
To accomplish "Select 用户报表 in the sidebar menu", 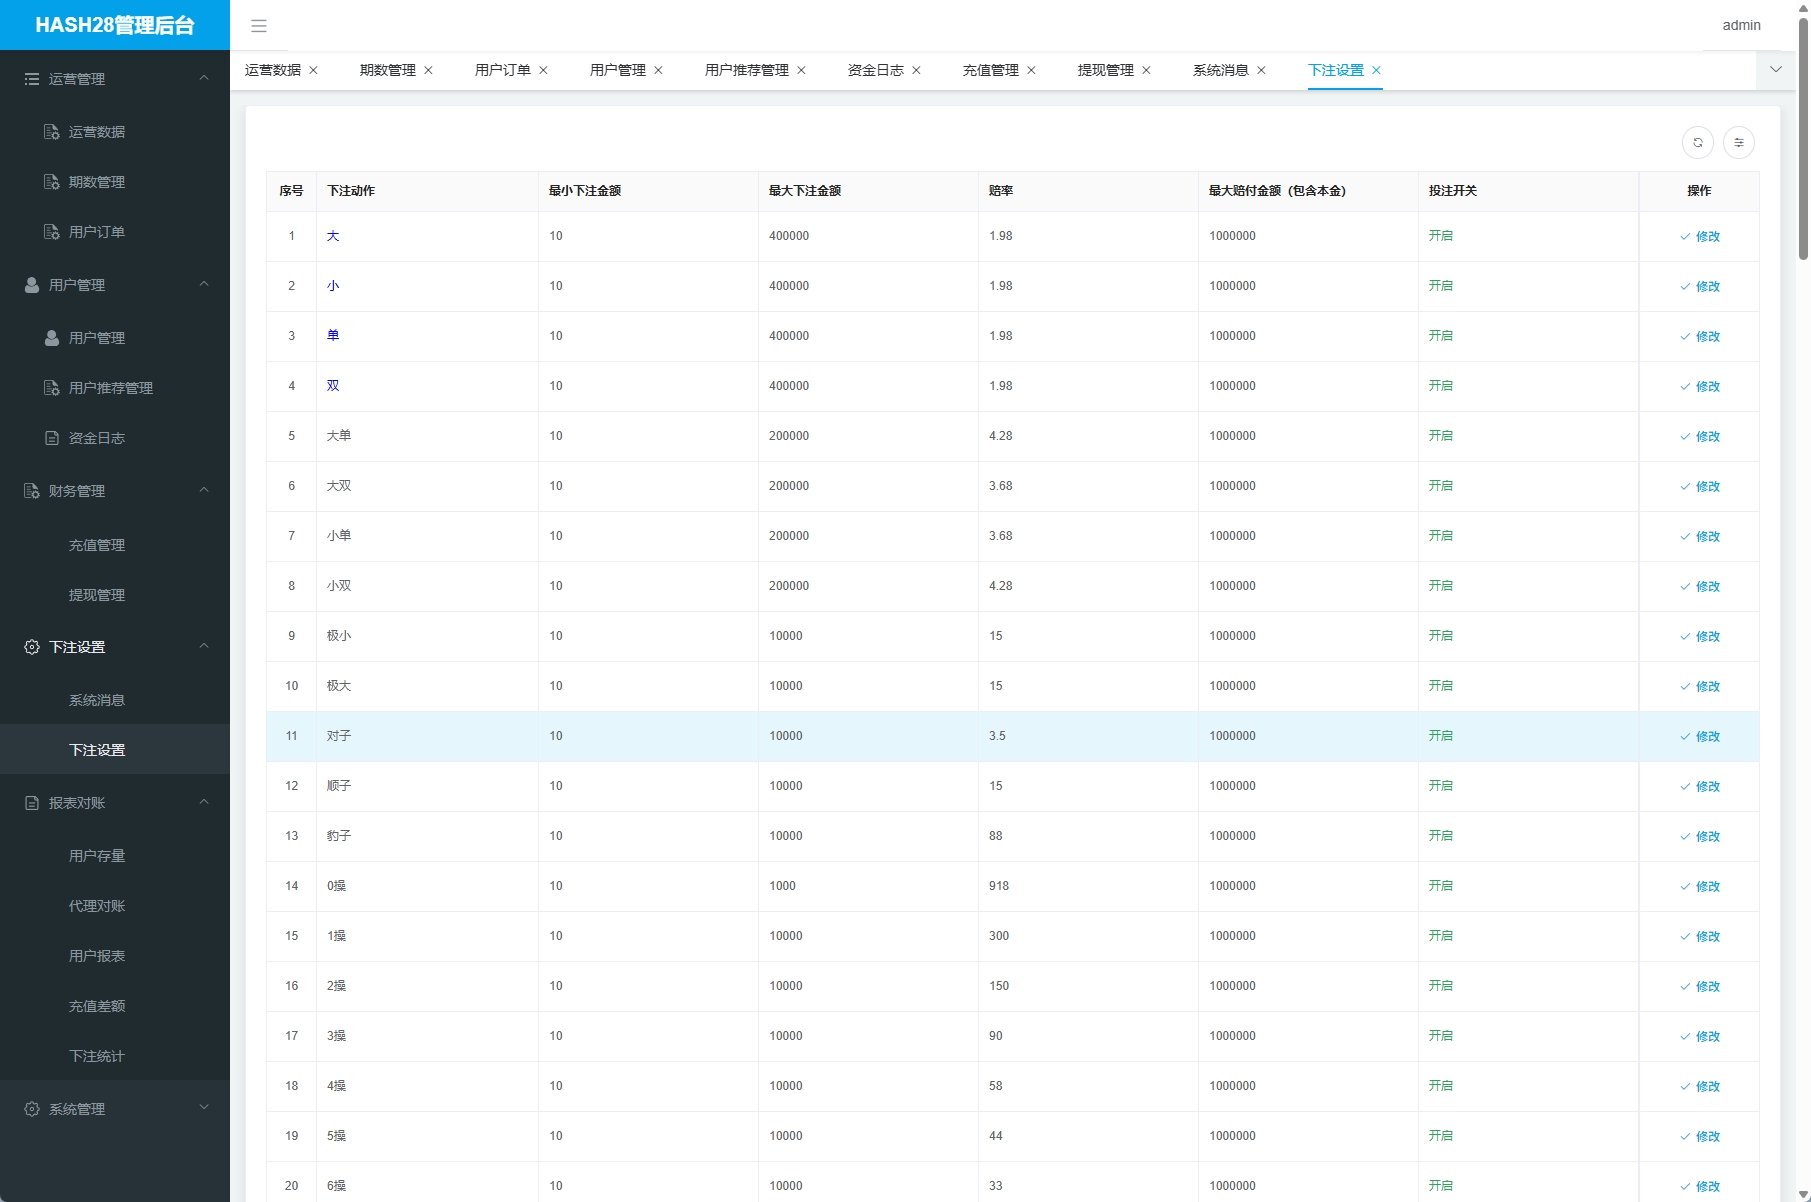I will [96, 956].
